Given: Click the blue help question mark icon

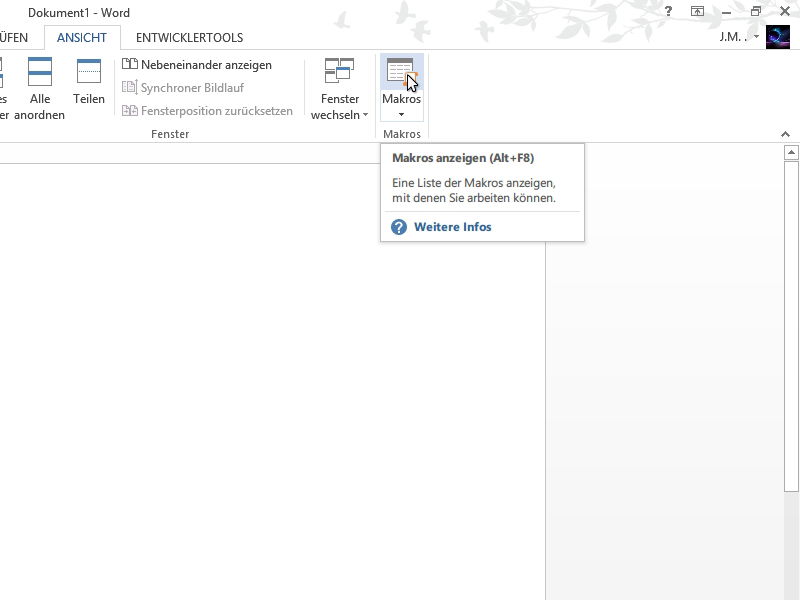Looking at the screenshot, I should (399, 227).
